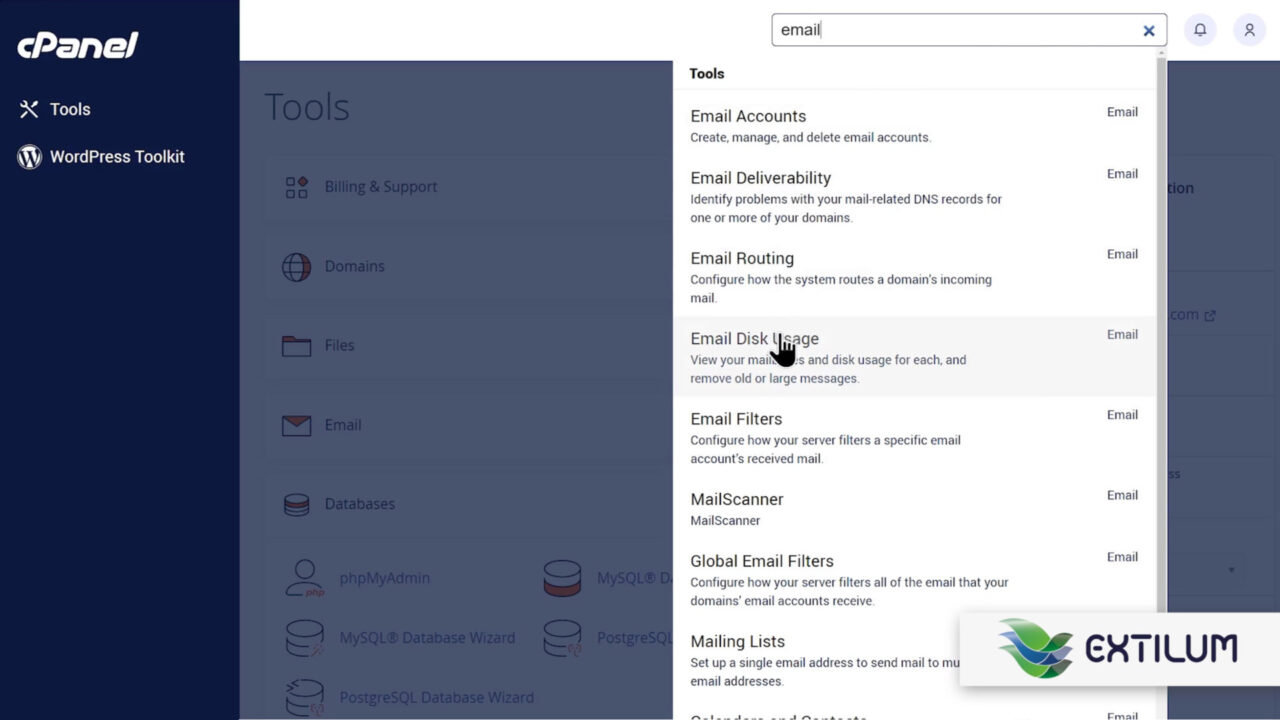Click the Billing & Support icon
The image size is (1280, 720).
pyautogui.click(x=296, y=186)
